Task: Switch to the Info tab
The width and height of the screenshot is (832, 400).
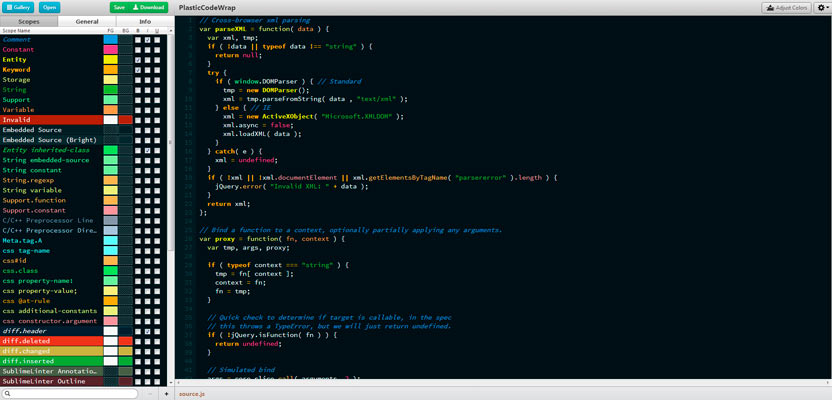Action: tap(145, 20)
